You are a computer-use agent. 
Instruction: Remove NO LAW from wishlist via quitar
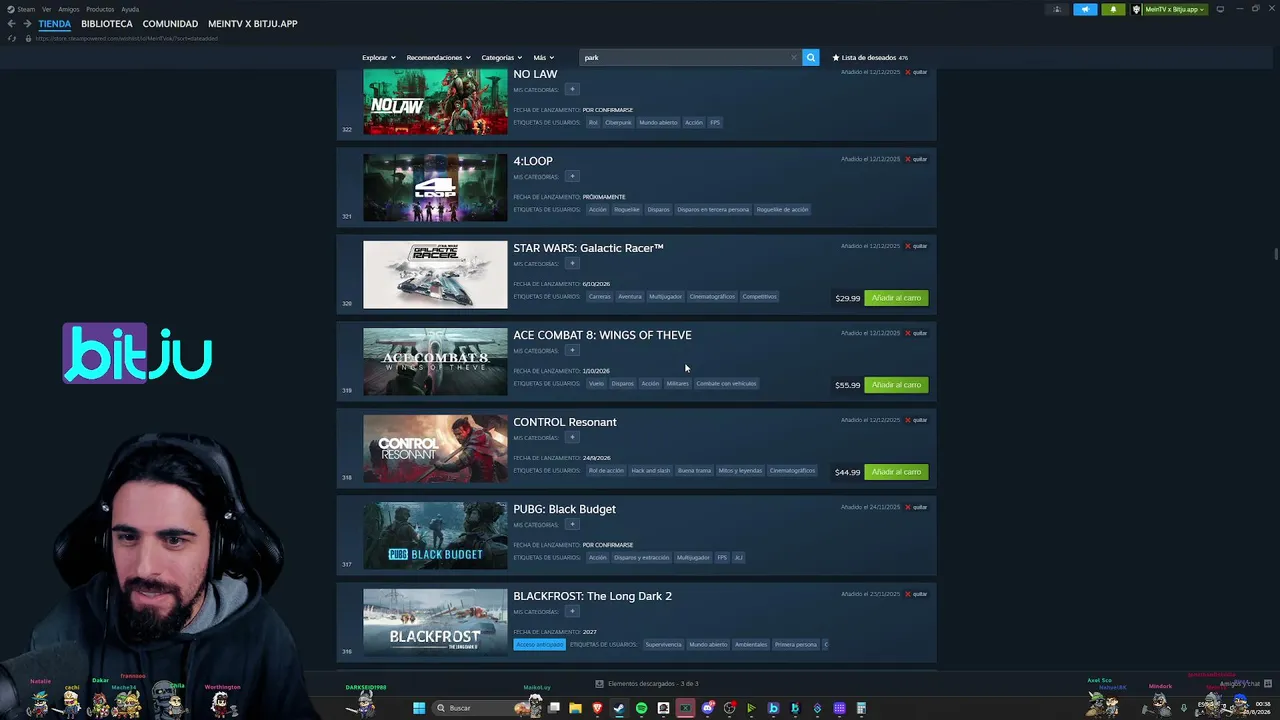[x=916, y=72]
